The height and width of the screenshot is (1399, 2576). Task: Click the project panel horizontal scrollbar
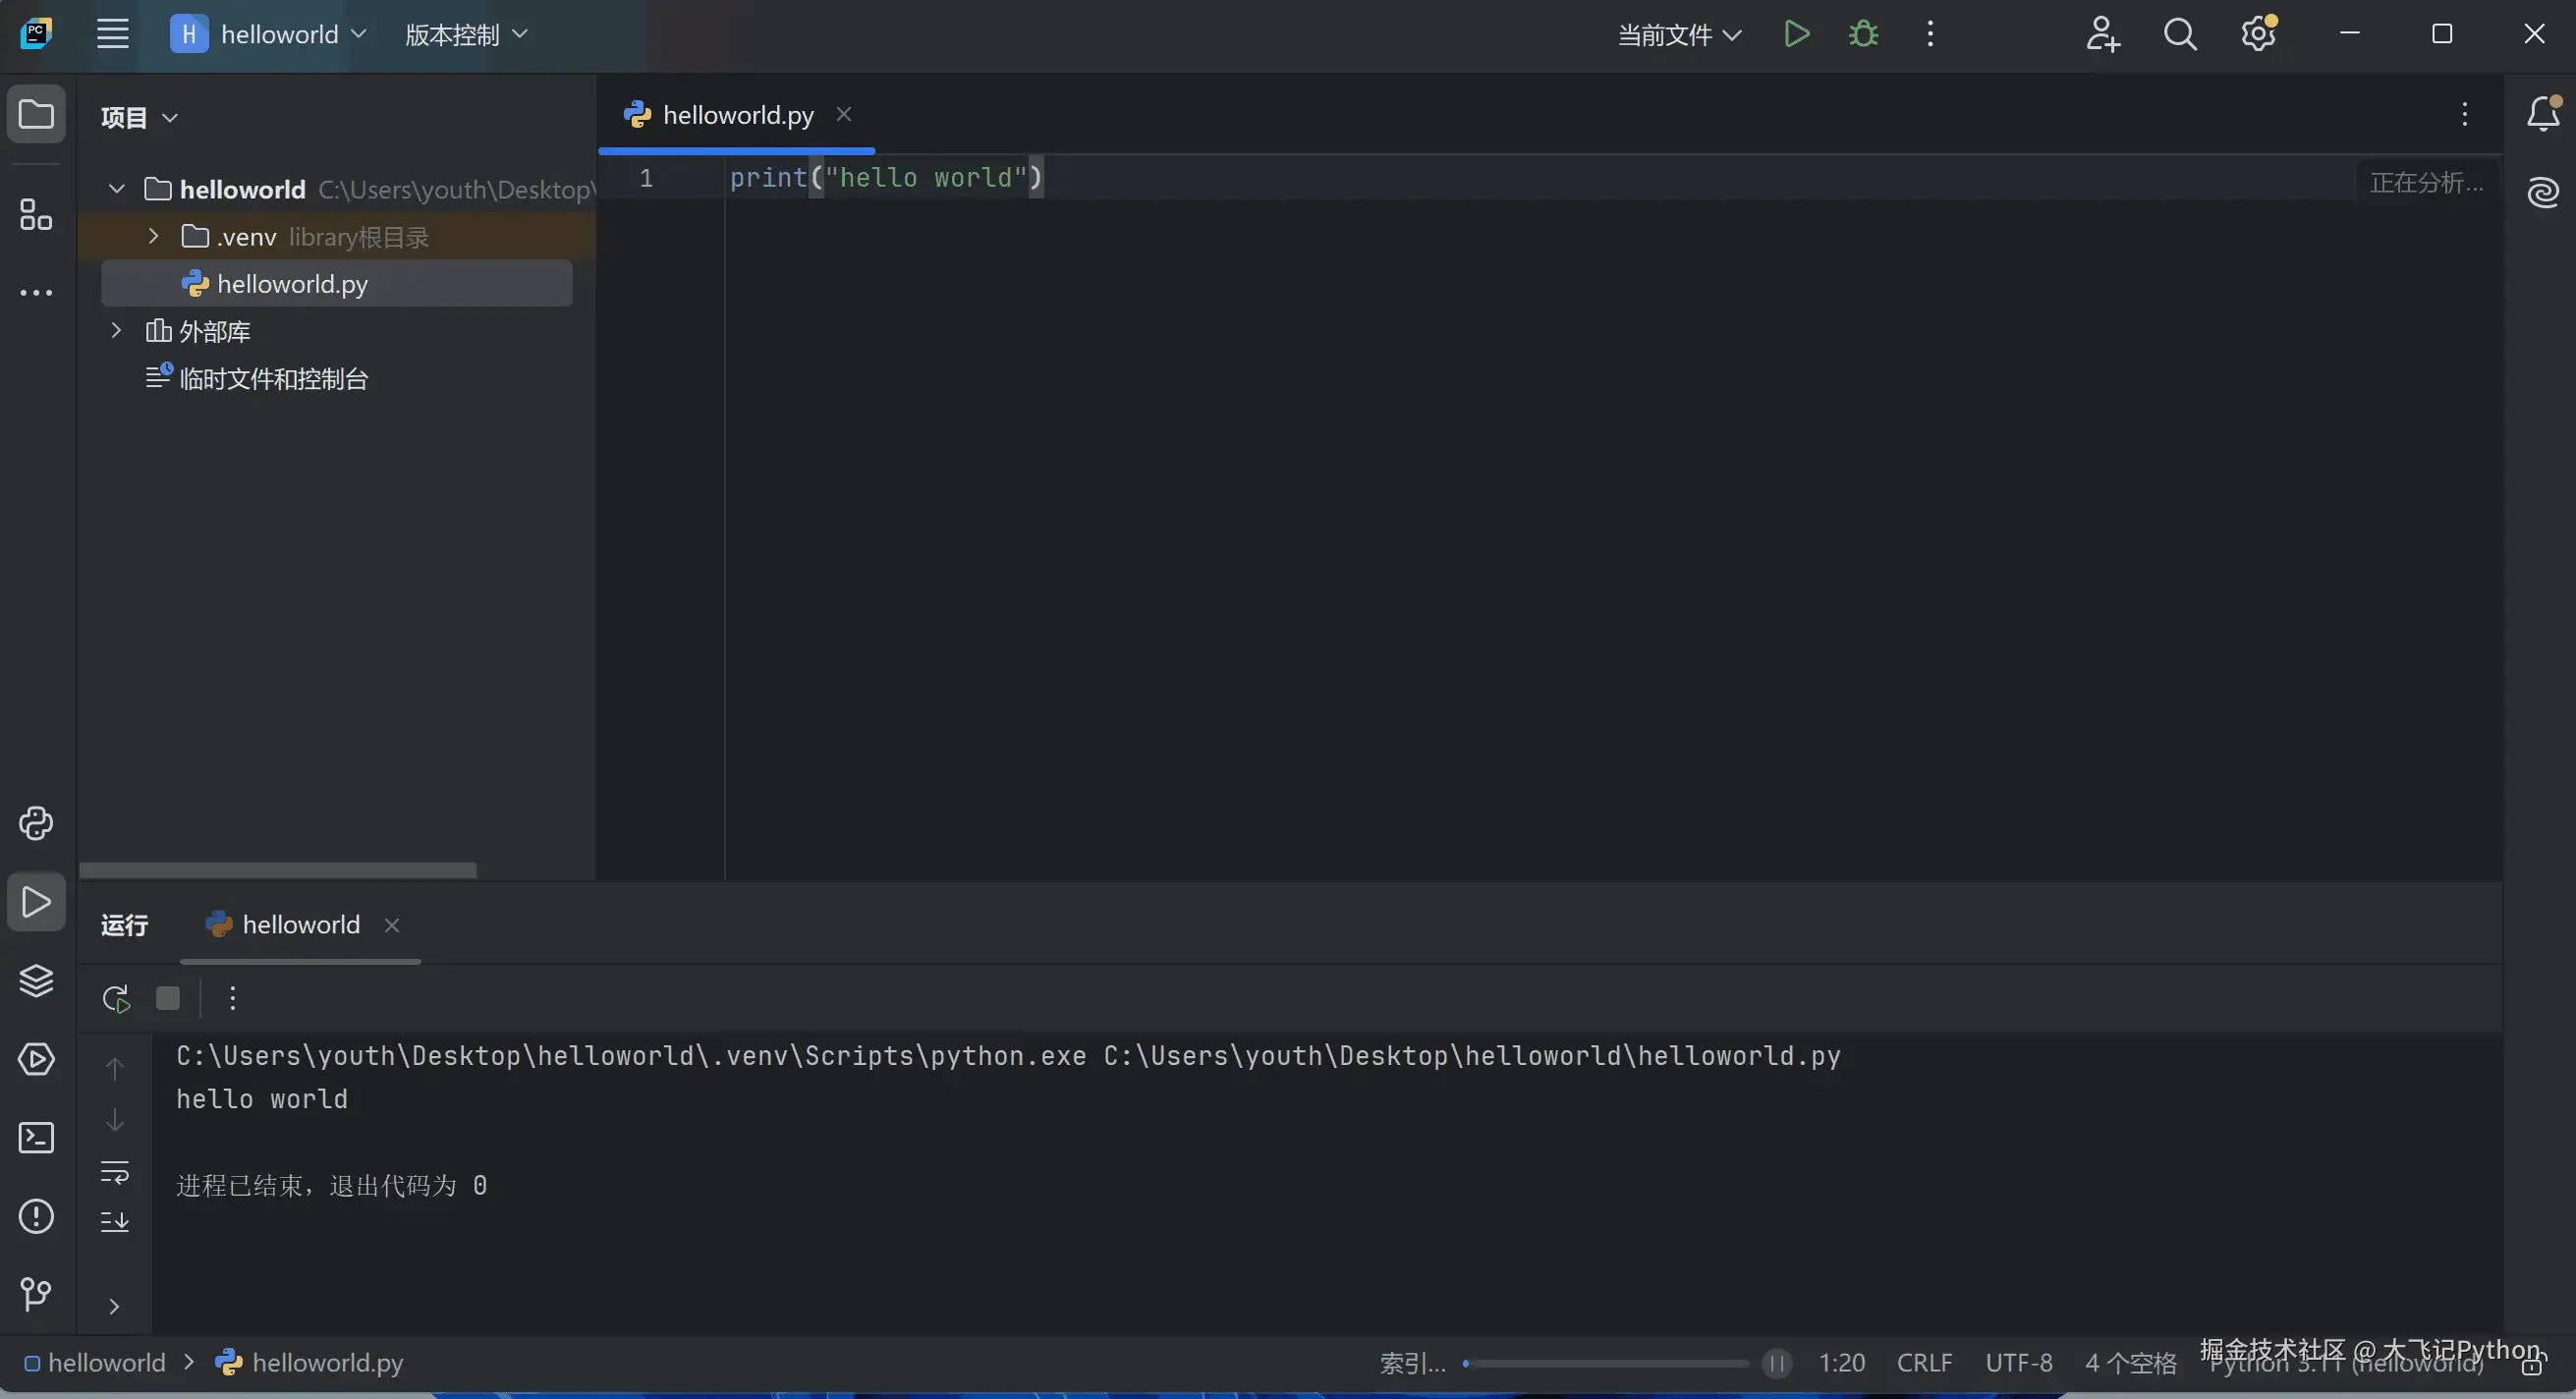277,870
